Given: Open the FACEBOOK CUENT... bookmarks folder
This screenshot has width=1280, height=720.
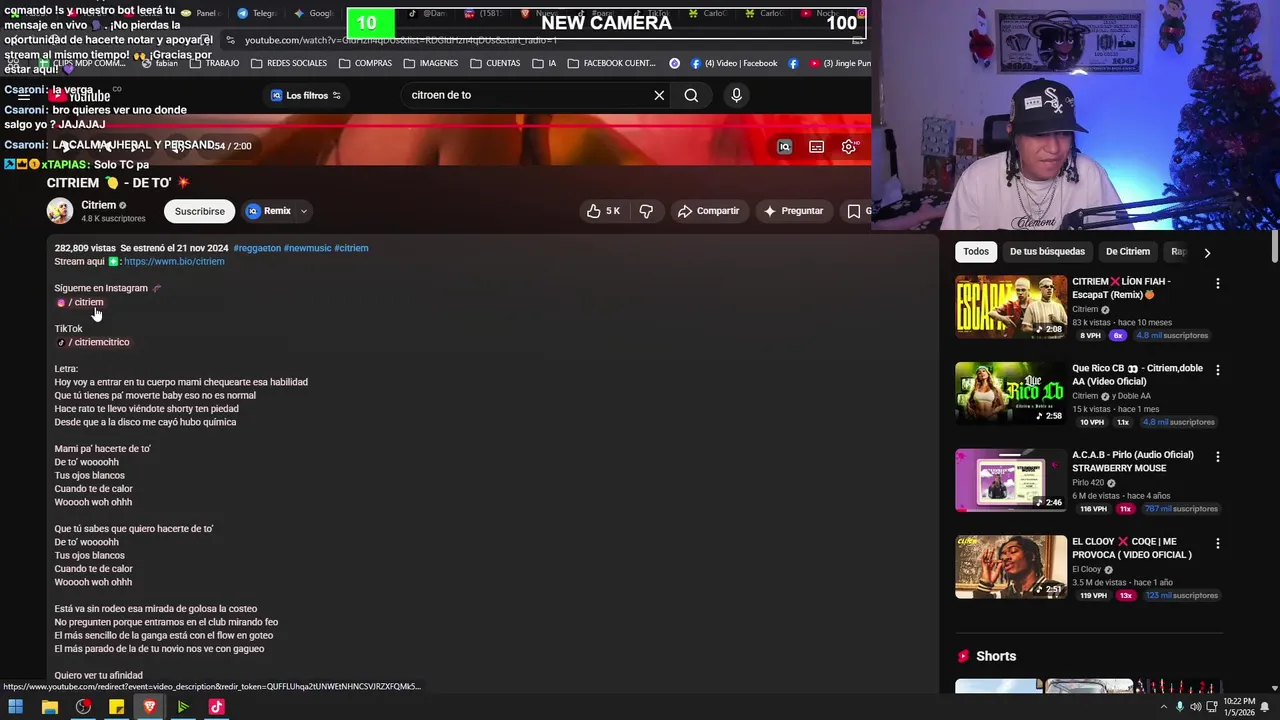Looking at the screenshot, I should (612, 63).
